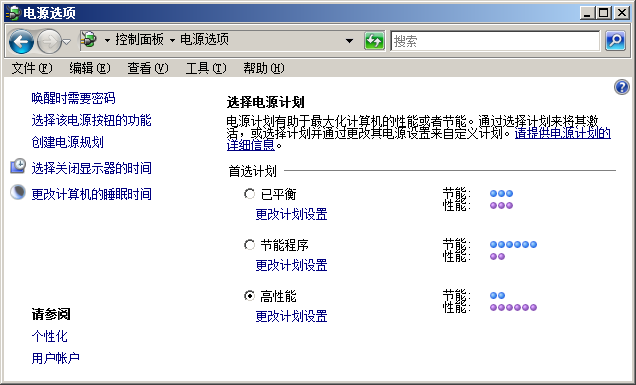Click the 选择电源计划 heading
This screenshot has height=385, width=636.
265,102
